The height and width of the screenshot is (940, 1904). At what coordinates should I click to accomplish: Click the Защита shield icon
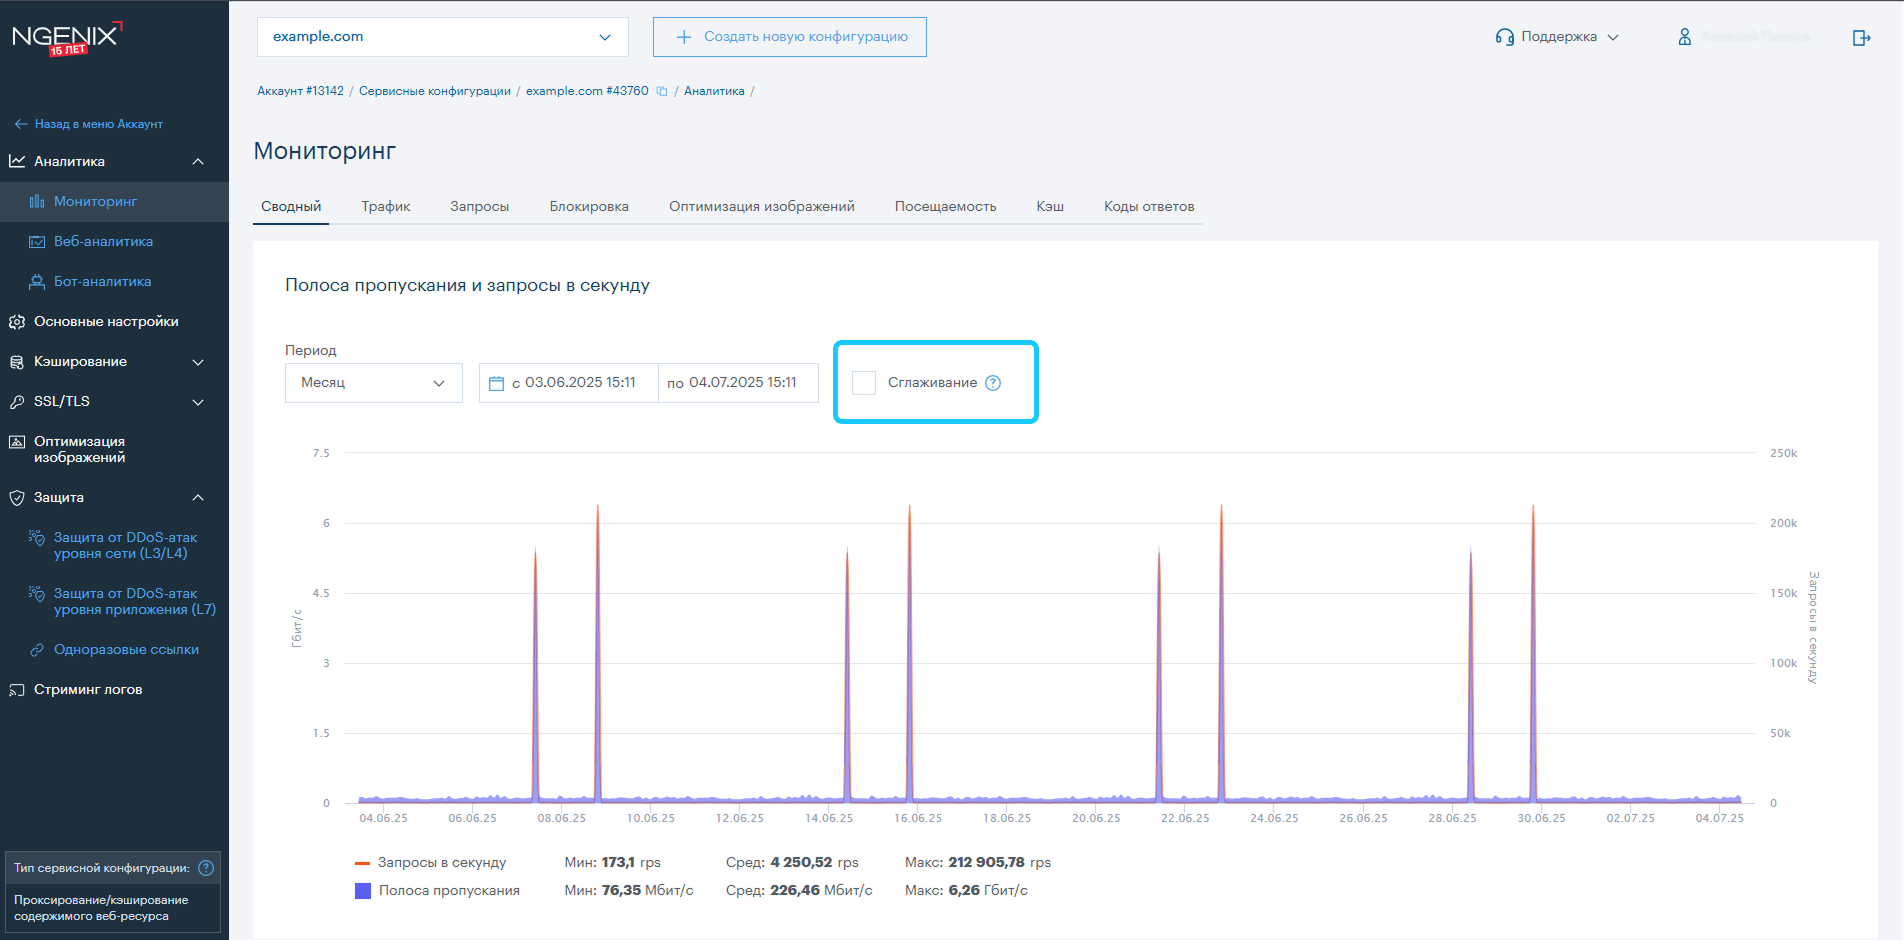(x=17, y=498)
